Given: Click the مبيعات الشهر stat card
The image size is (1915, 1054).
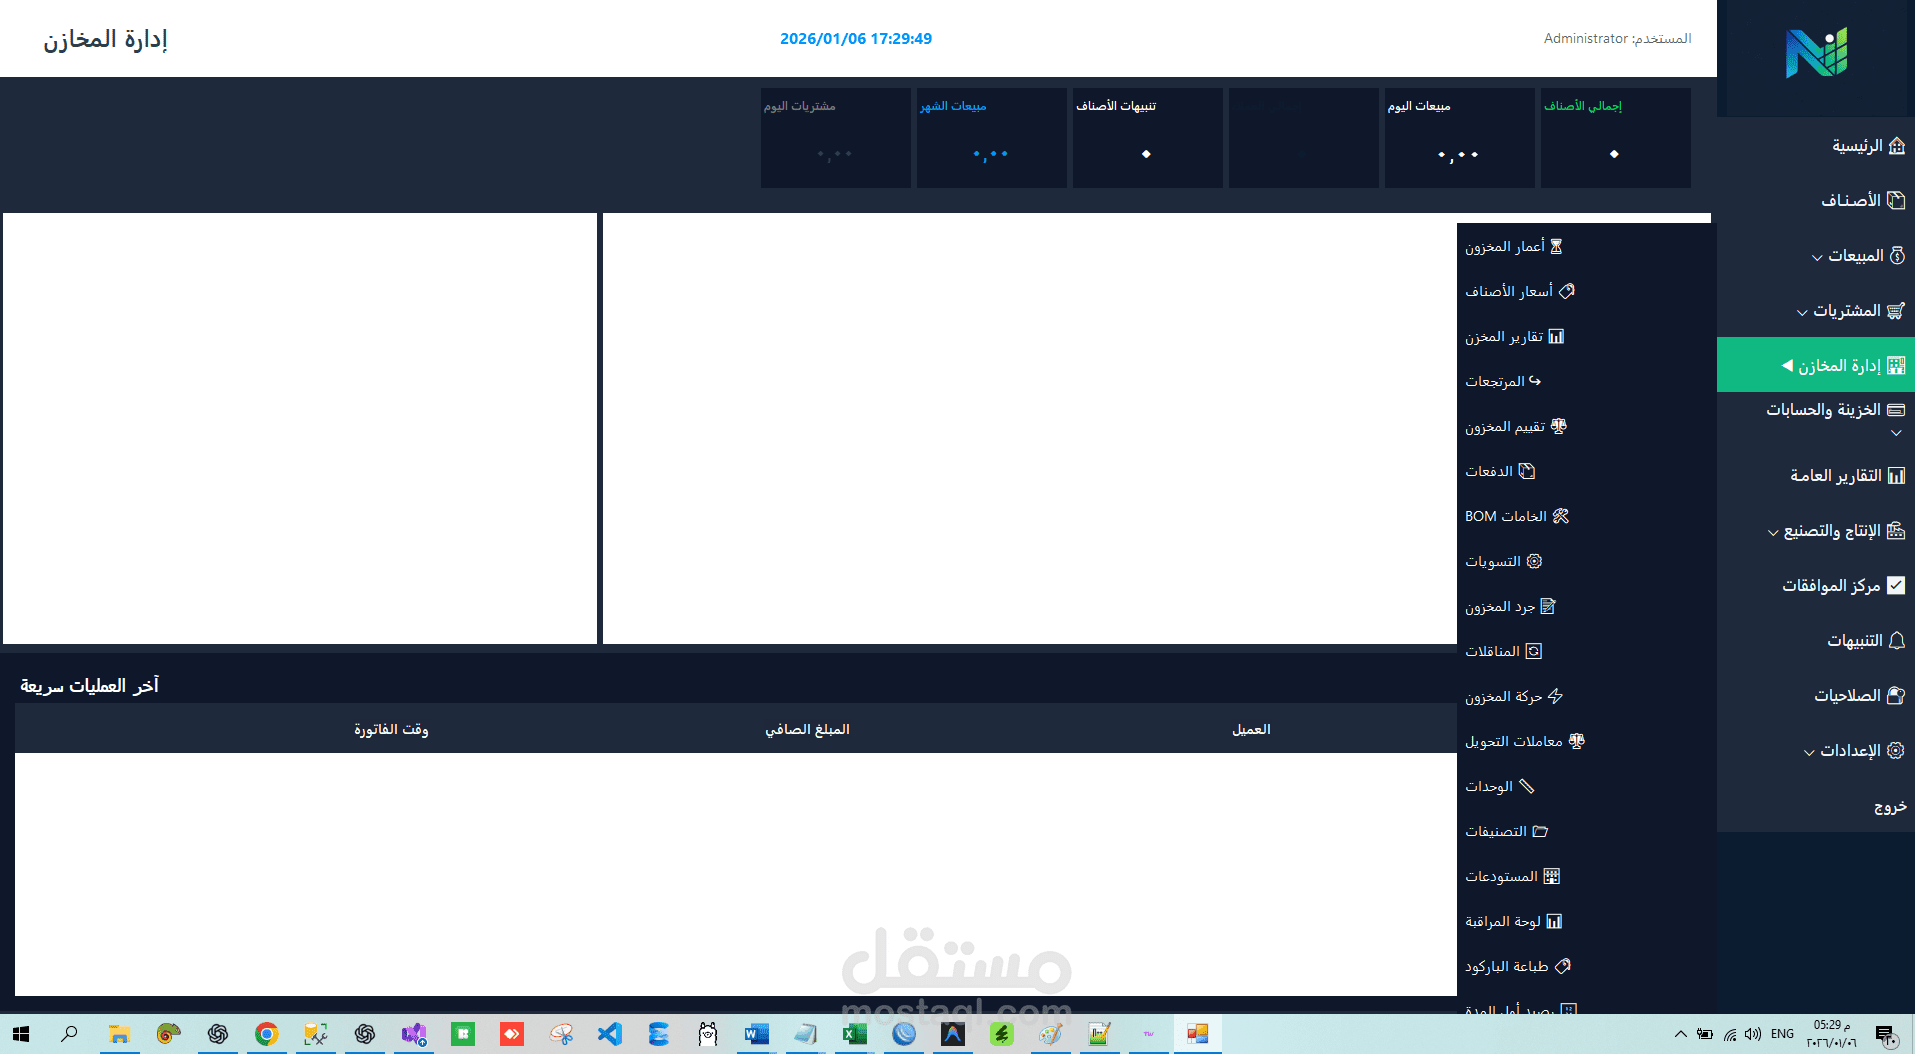Looking at the screenshot, I should coord(991,138).
